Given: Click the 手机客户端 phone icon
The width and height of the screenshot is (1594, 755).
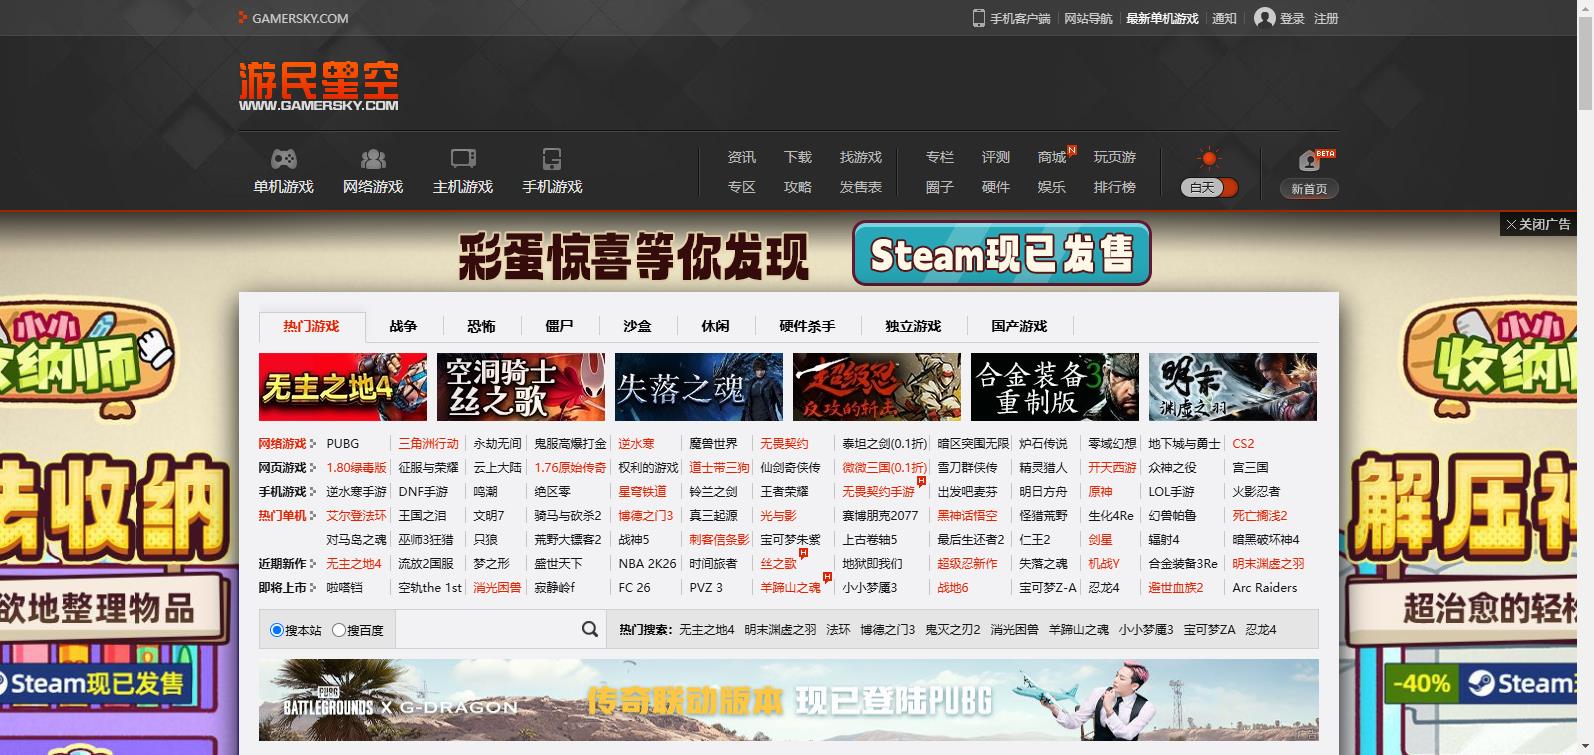Looking at the screenshot, I should (979, 18).
